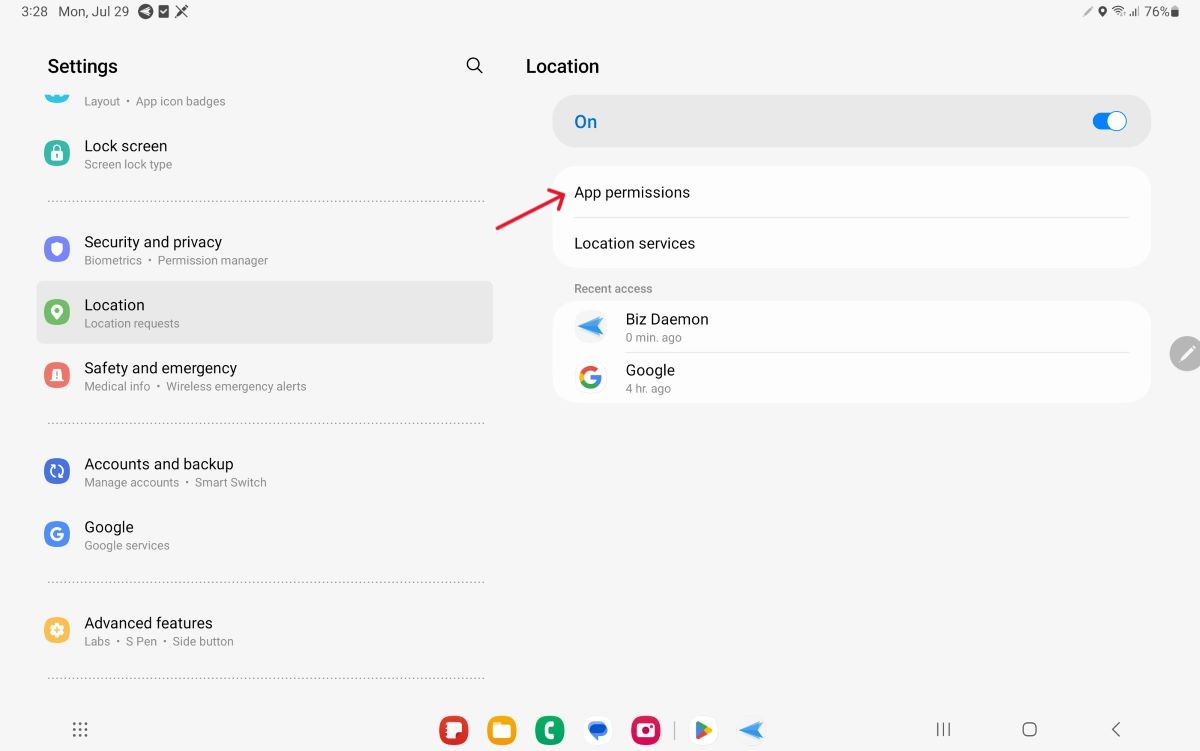
Task: Open the Google Play Store
Action: click(703, 729)
